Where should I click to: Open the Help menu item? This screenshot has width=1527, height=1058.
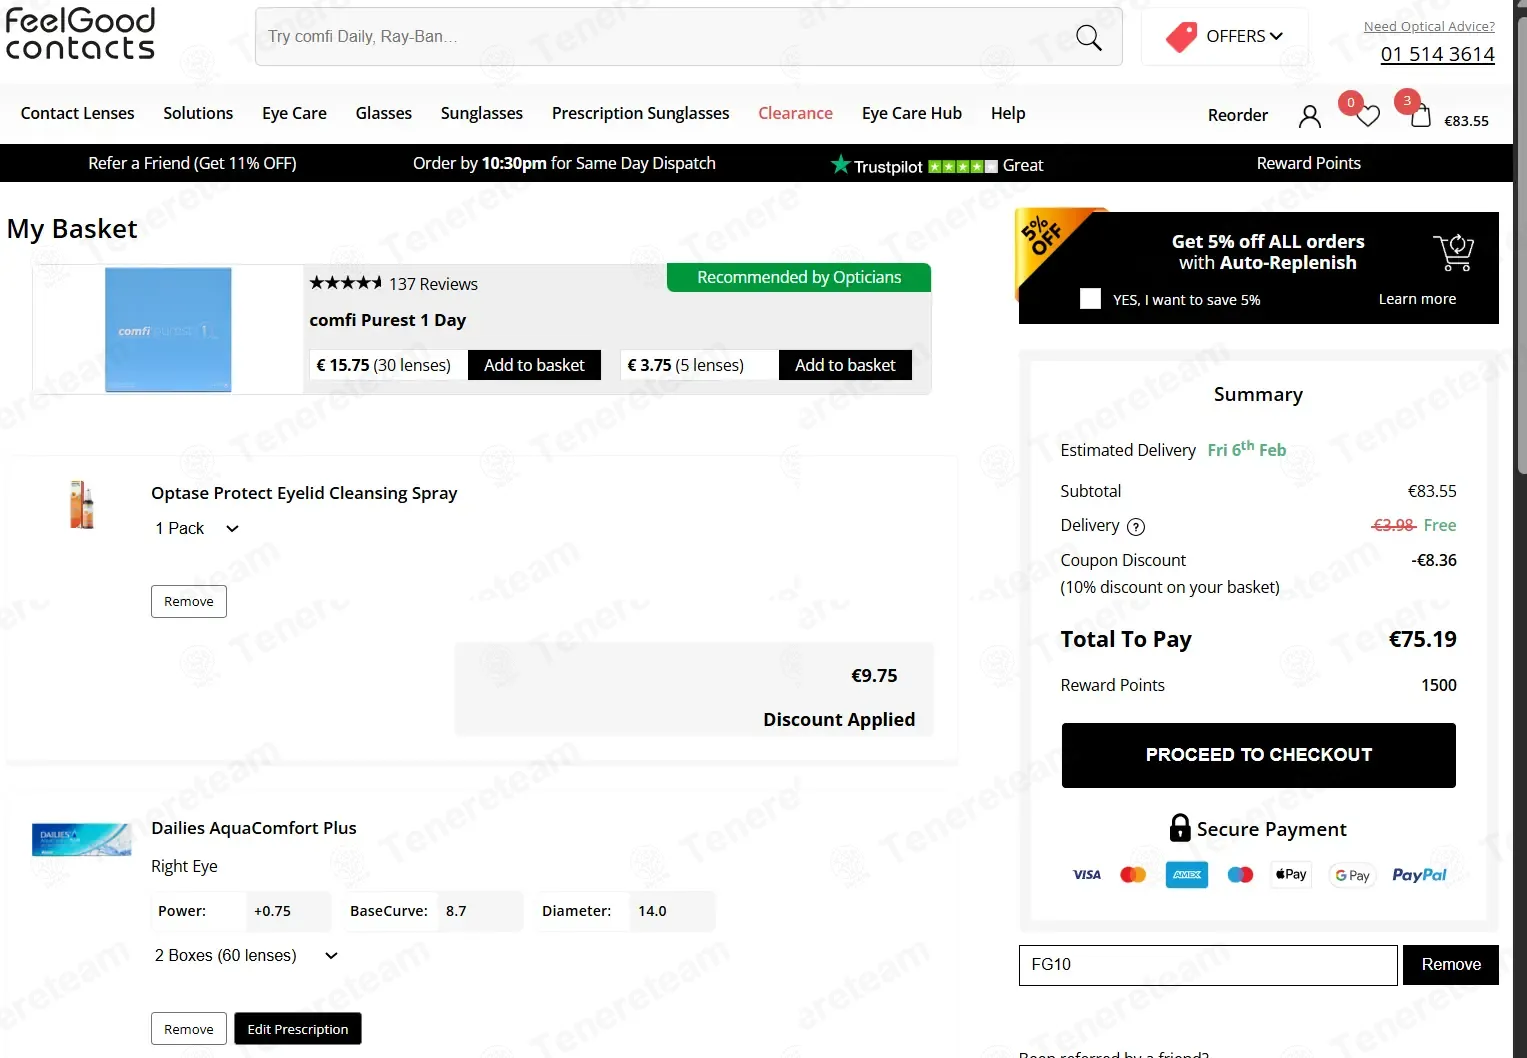pyautogui.click(x=1008, y=113)
